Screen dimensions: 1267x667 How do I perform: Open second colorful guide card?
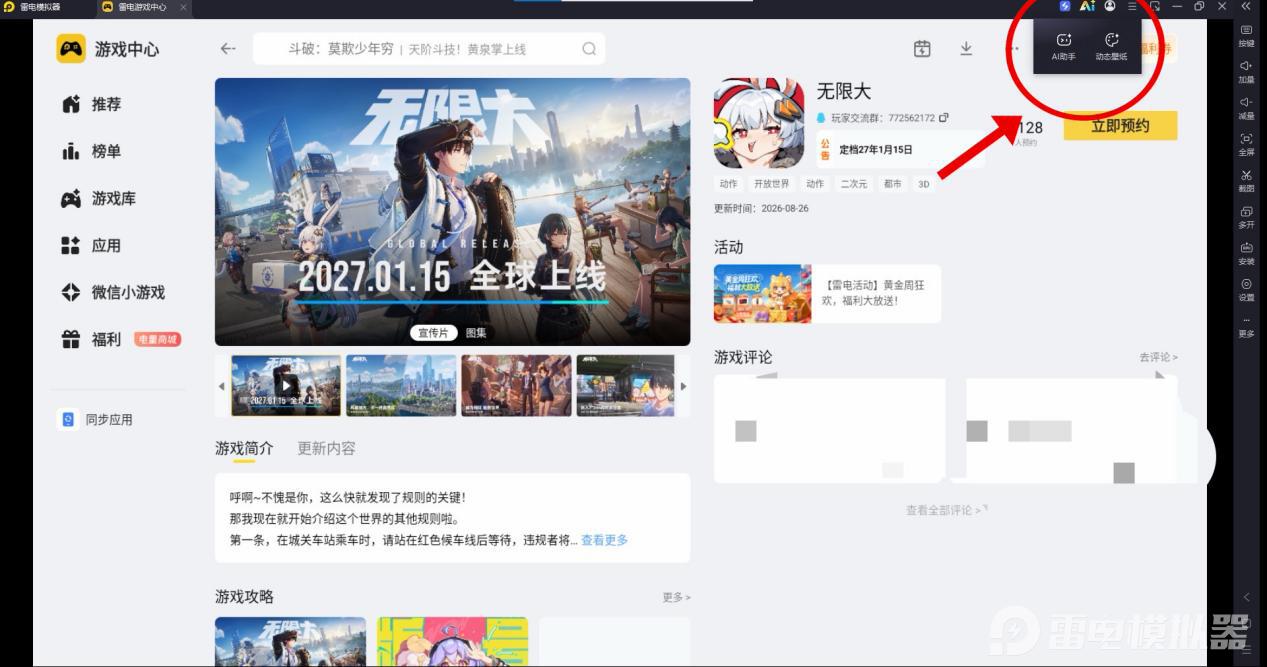tap(452, 642)
